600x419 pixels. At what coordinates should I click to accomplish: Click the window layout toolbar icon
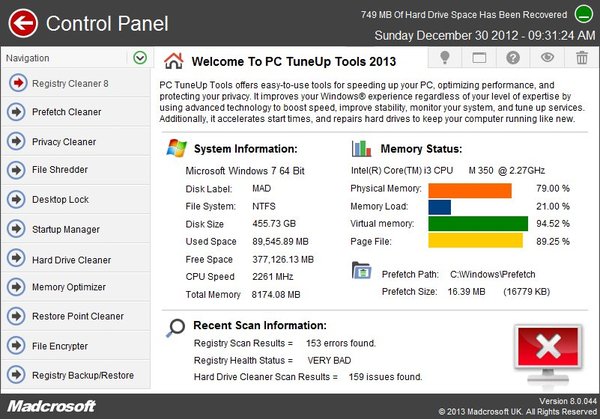click(x=479, y=58)
